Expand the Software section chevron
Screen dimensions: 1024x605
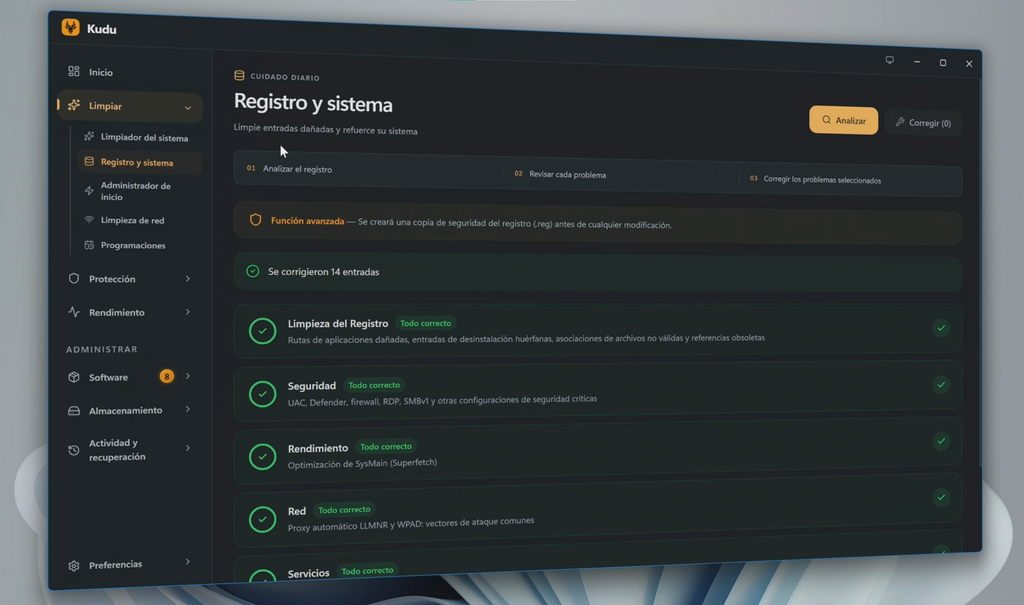[187, 376]
